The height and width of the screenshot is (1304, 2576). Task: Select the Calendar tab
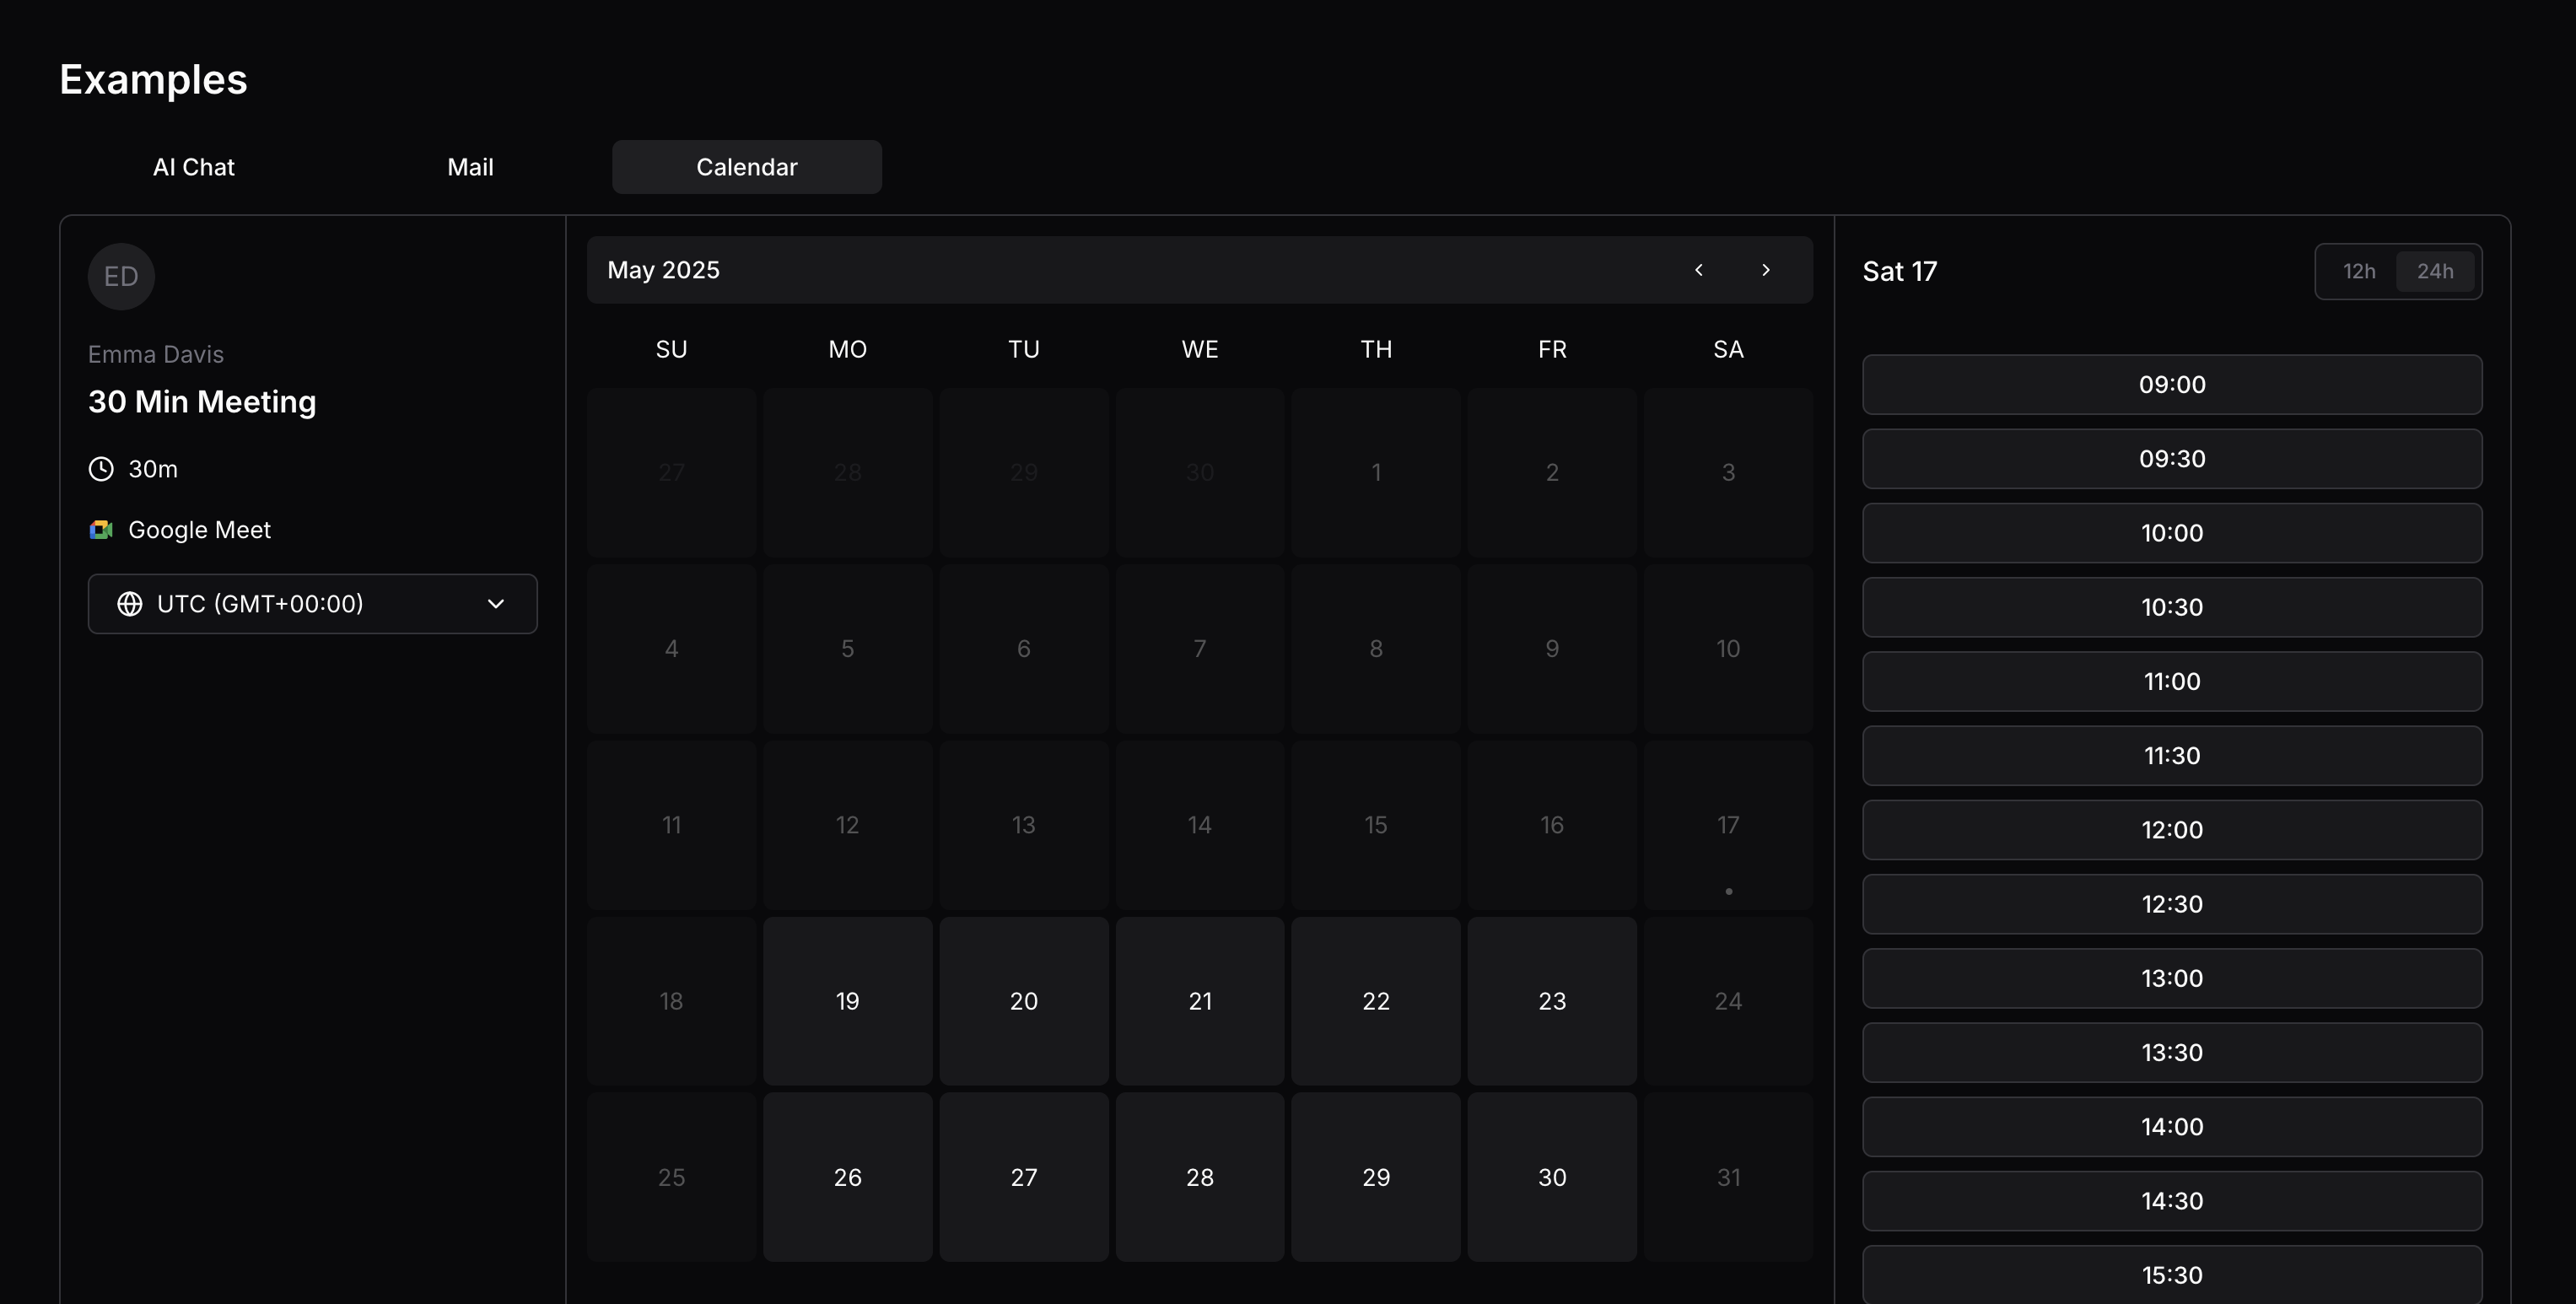pos(746,167)
